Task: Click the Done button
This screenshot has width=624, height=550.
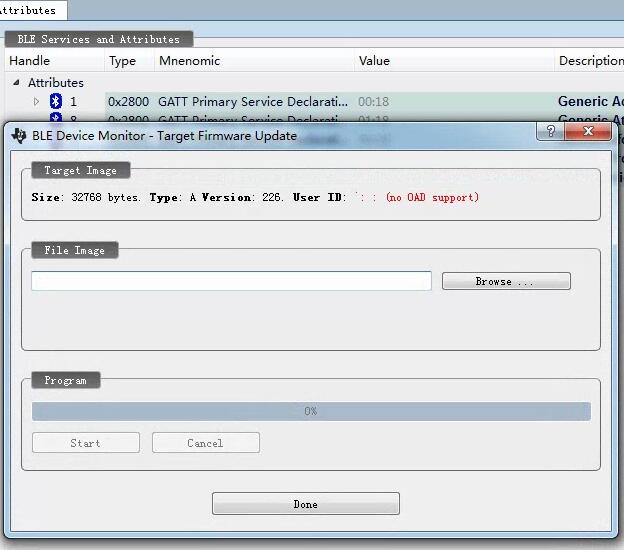Action: pos(306,503)
